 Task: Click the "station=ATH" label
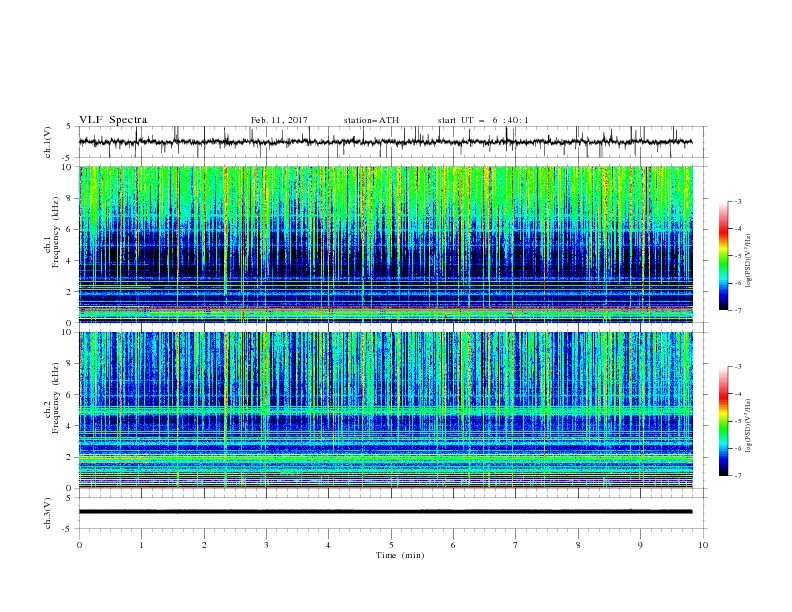pos(371,120)
